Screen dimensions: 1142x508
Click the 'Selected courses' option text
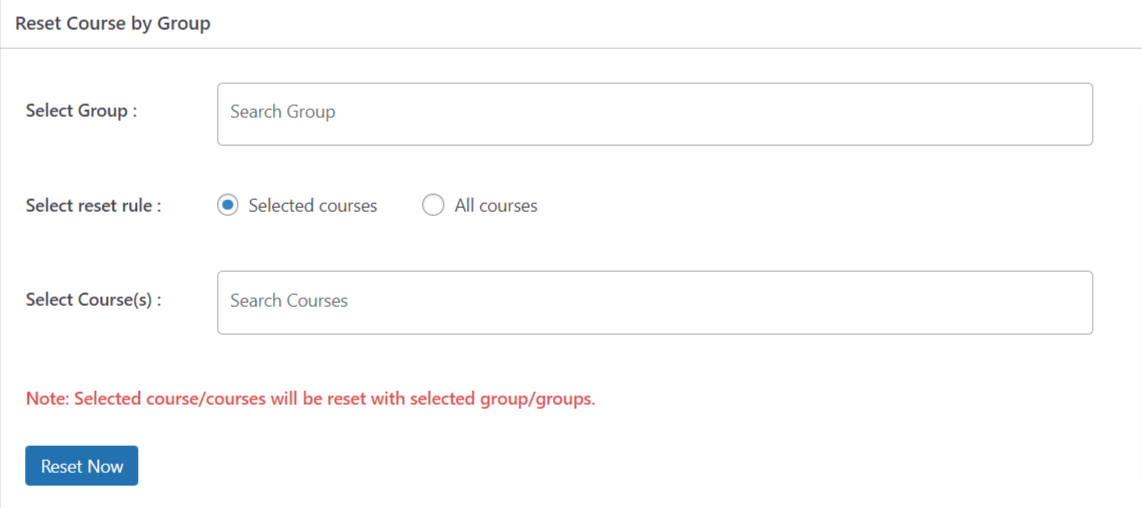313,206
